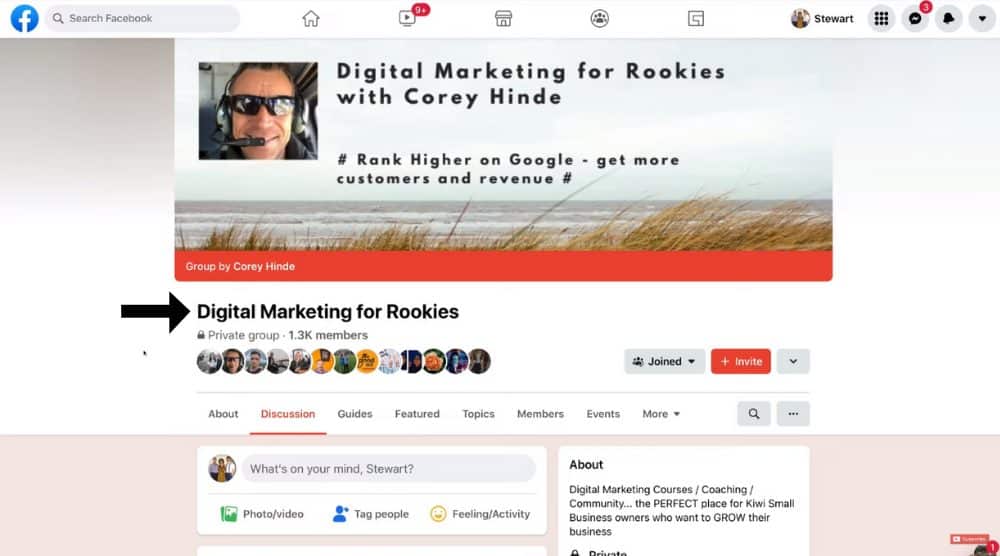The width and height of the screenshot is (1000, 556).
Task: Expand the chevron button next to Invite
Action: tap(793, 362)
